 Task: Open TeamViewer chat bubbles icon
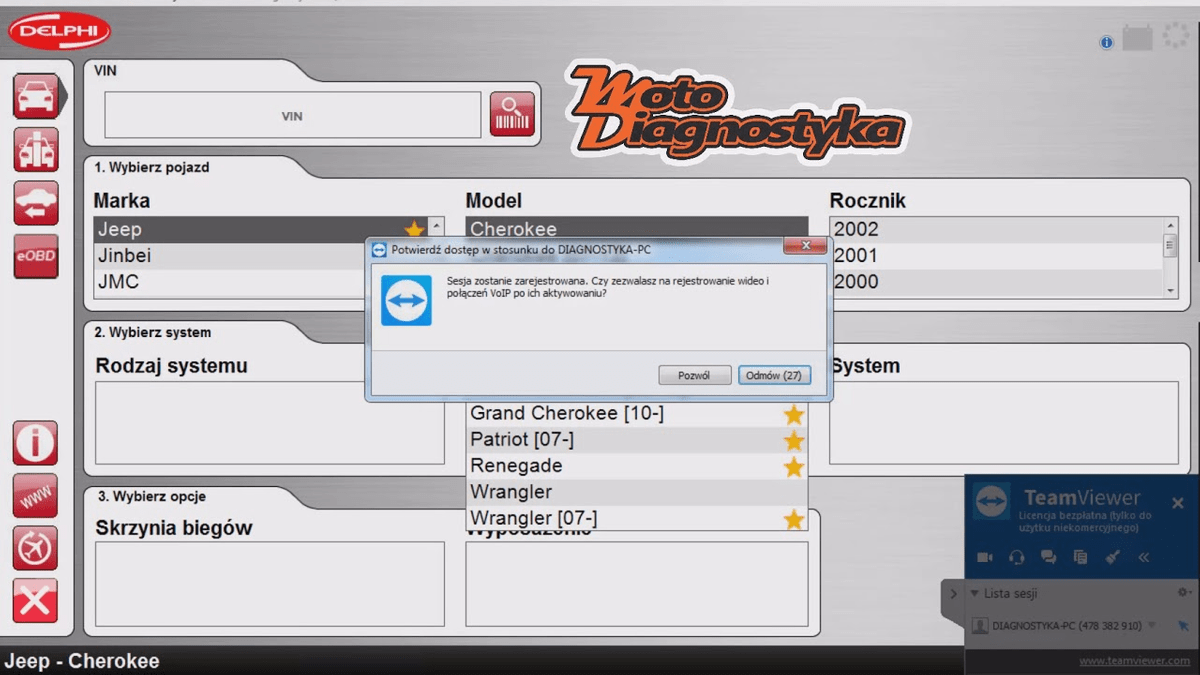click(1048, 557)
